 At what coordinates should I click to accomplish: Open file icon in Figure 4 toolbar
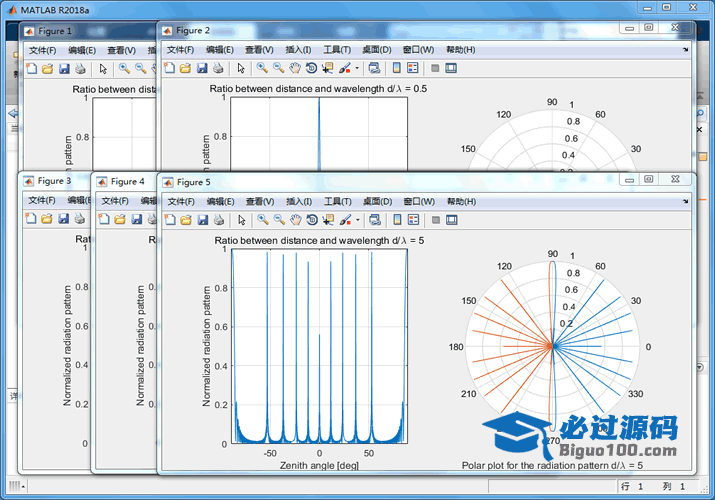(x=120, y=220)
